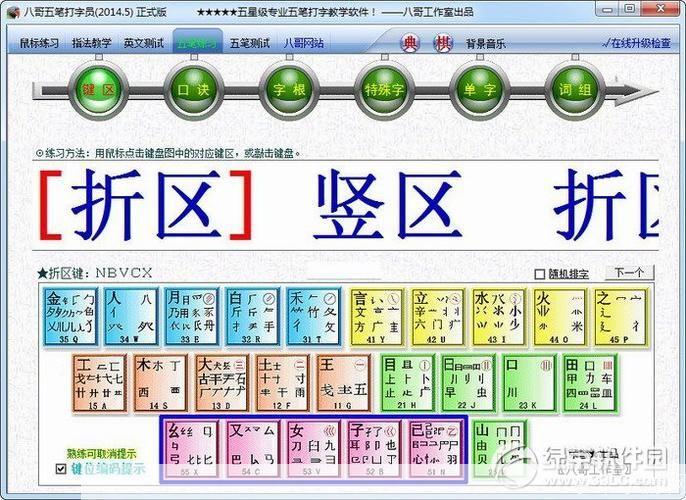Click the red 棋 icon
Image resolution: width=686 pixels, height=500 pixels.
point(443,44)
